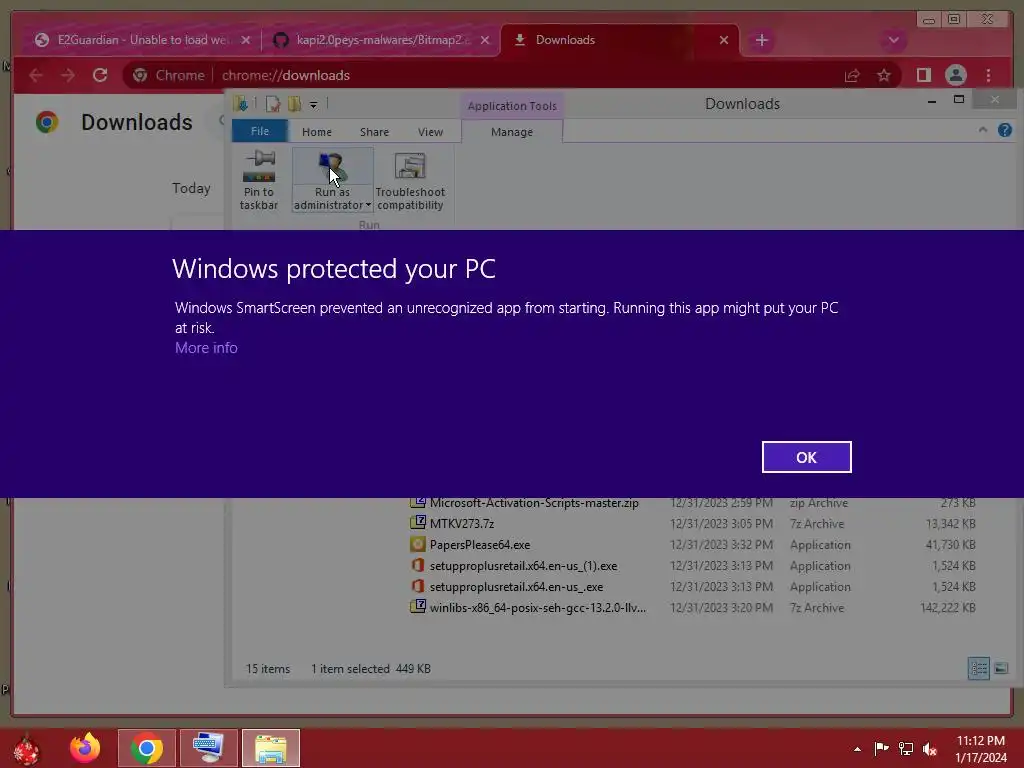Close the E2Guardian tab
The height and width of the screenshot is (768, 1024).
(x=246, y=40)
